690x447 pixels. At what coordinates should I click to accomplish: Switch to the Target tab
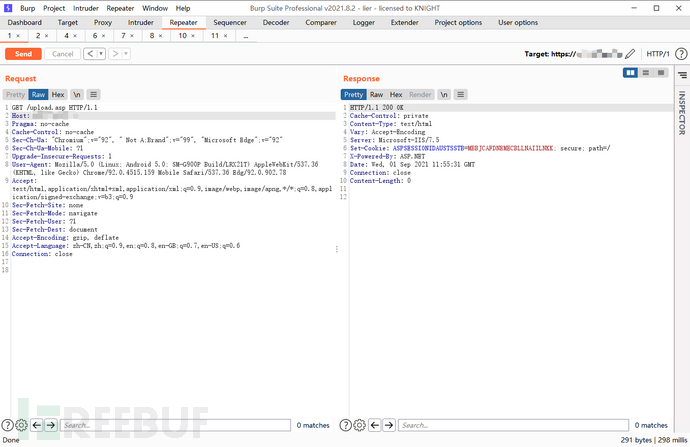[68, 22]
